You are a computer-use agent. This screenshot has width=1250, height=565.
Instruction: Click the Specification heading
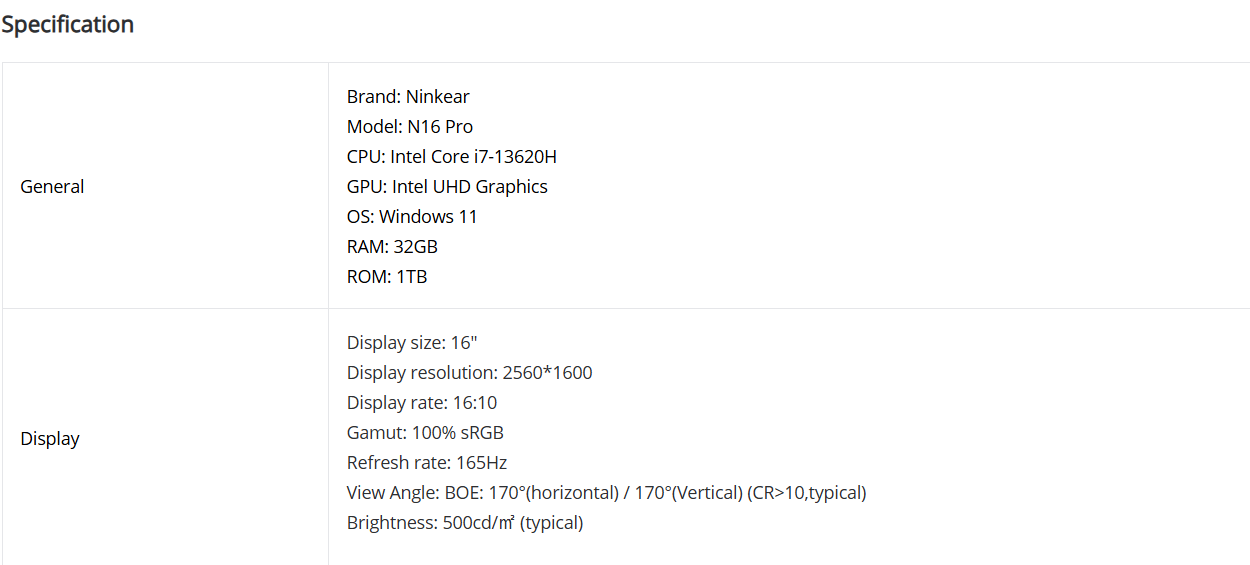coord(67,24)
